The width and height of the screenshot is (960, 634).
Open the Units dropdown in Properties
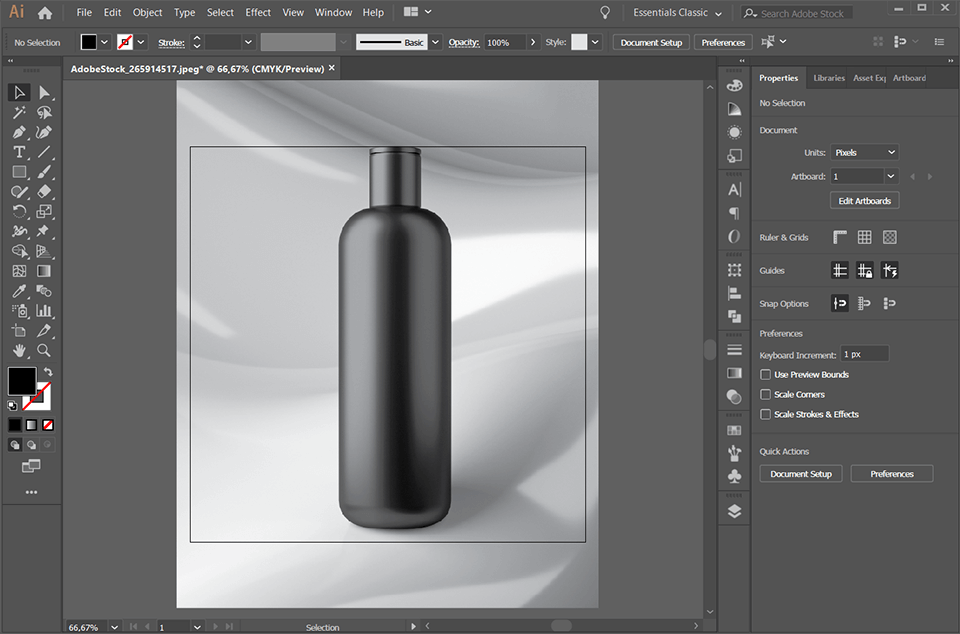pos(864,152)
